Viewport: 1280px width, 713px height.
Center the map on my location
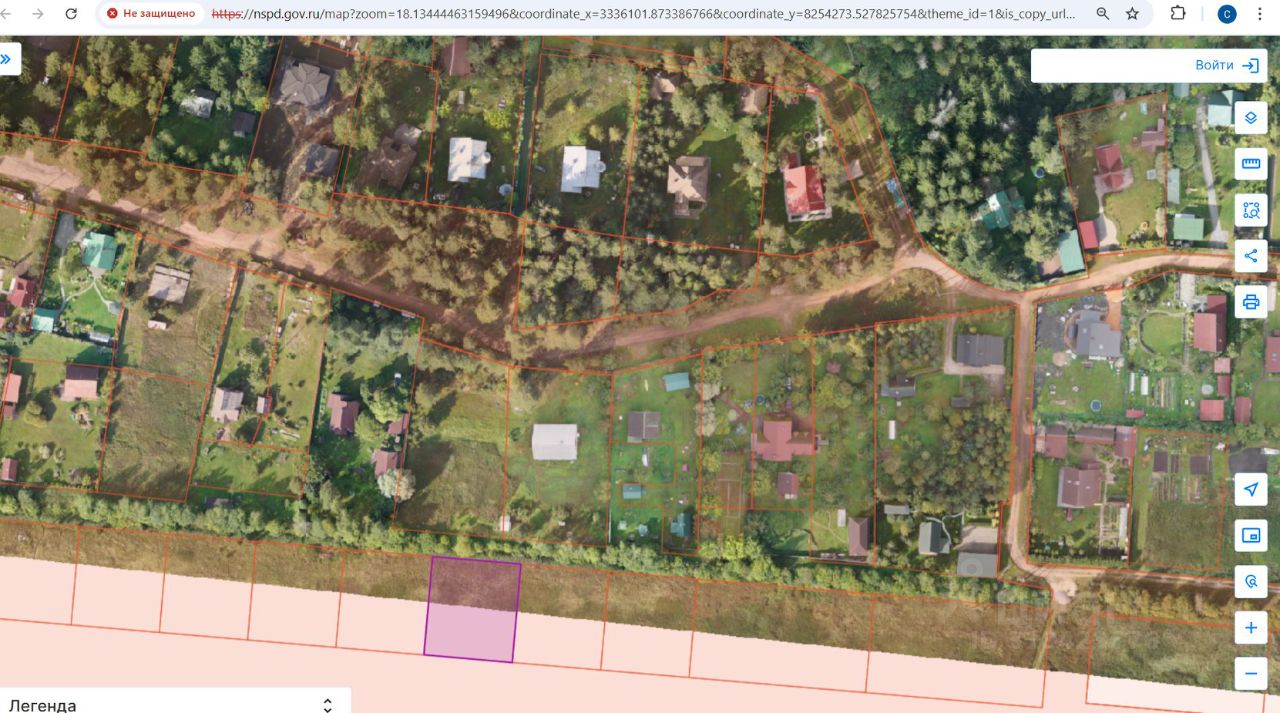pyautogui.click(x=1251, y=489)
